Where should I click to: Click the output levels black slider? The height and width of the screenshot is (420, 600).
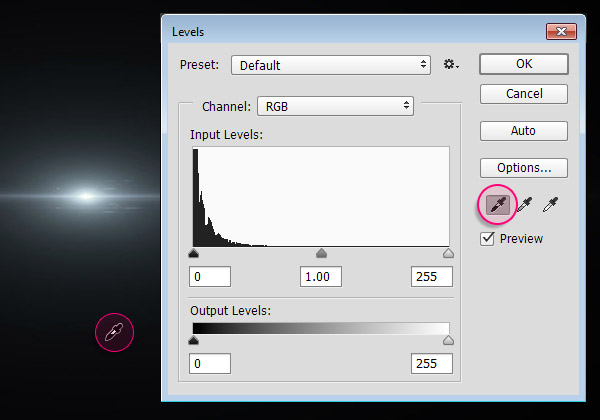click(193, 341)
